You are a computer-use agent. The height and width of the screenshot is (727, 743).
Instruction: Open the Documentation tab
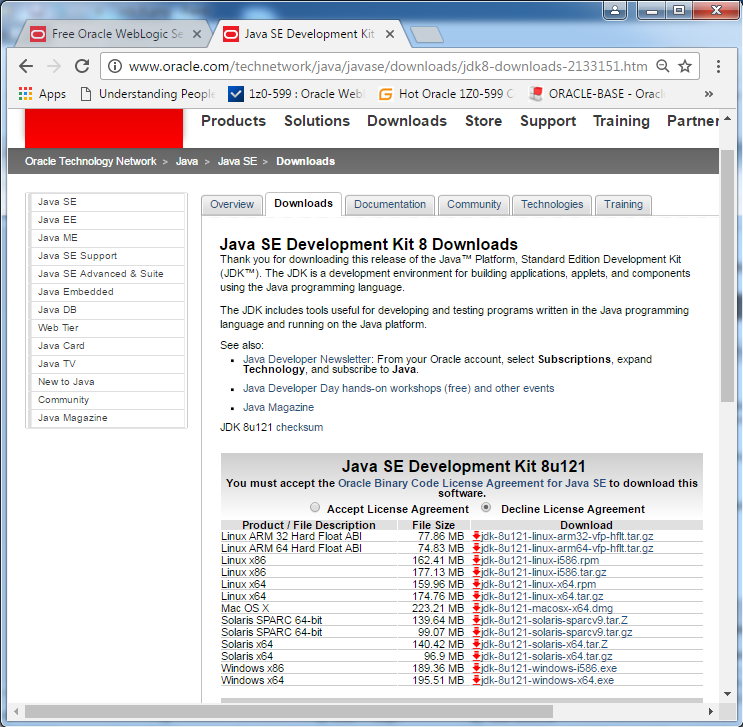tap(390, 204)
